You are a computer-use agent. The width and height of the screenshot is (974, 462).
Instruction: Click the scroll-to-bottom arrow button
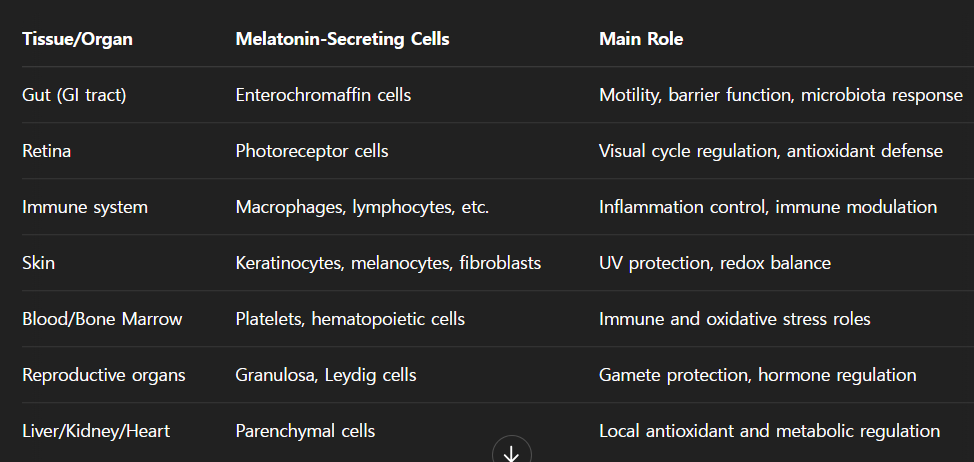(x=511, y=453)
